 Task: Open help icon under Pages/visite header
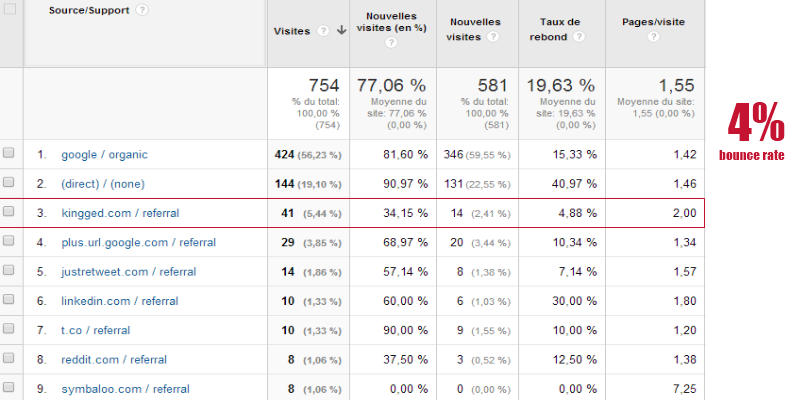(654, 37)
